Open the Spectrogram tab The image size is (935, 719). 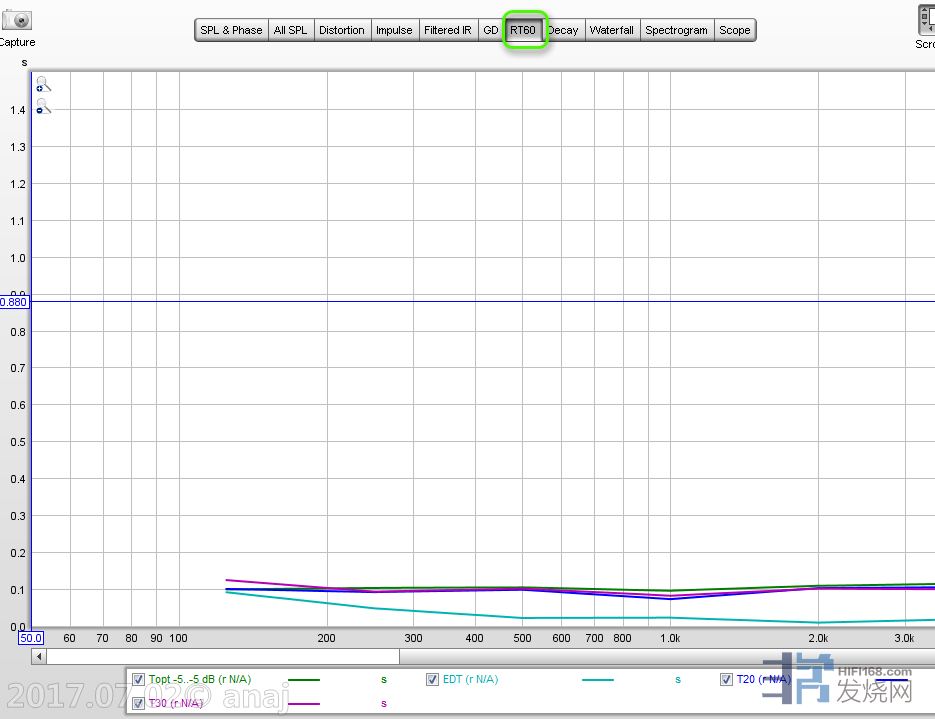[x=676, y=30]
